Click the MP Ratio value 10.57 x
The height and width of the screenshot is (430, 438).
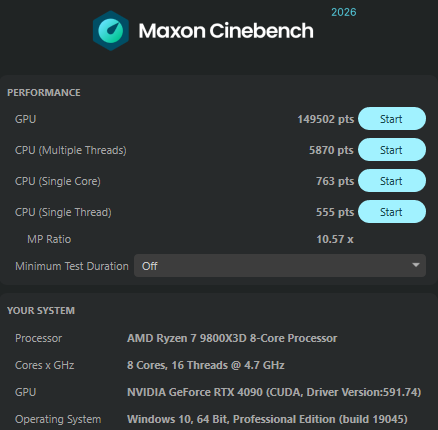coord(335,239)
